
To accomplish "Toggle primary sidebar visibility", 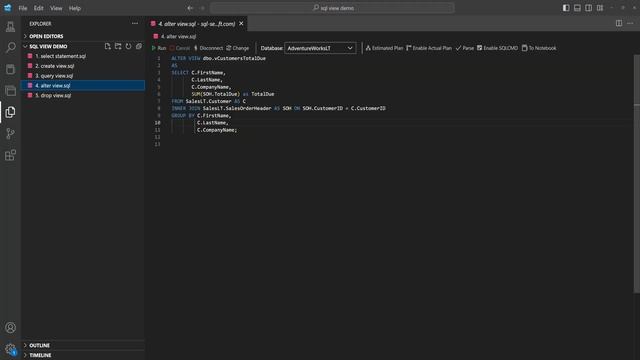I will [x=566, y=8].
